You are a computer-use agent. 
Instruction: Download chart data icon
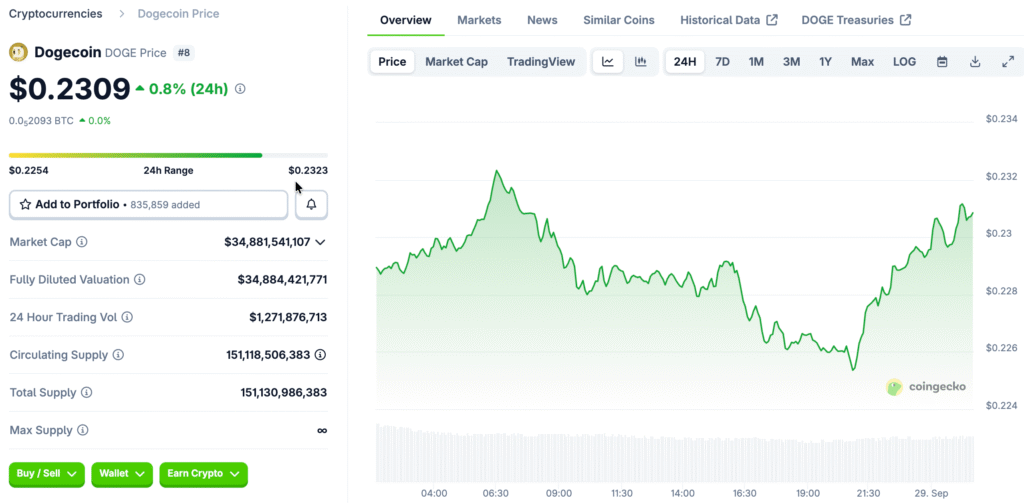pyautogui.click(x=975, y=62)
